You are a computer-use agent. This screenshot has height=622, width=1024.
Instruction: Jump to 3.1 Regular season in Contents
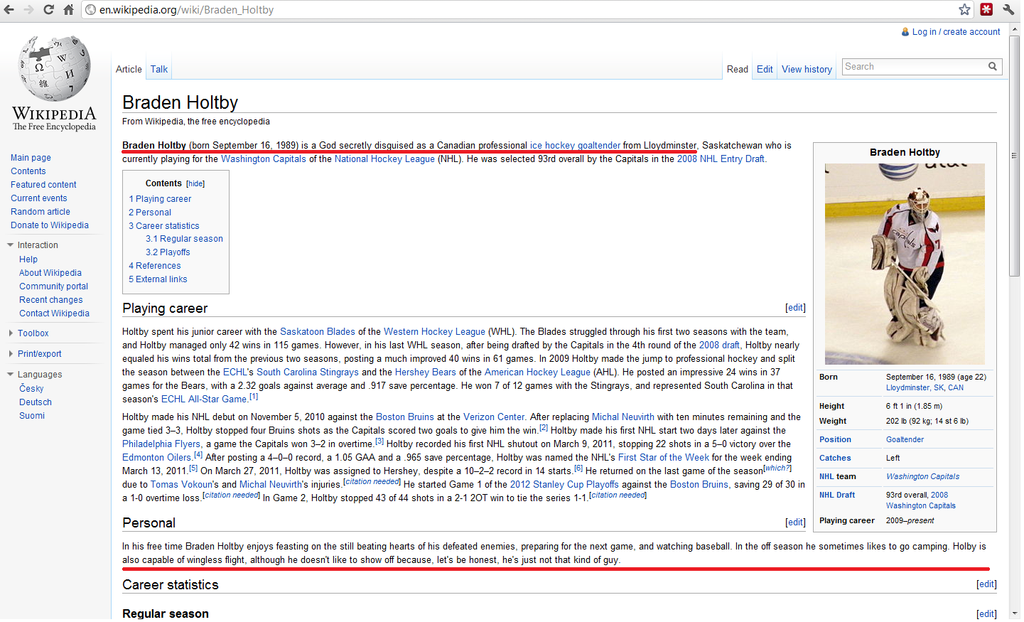184,239
